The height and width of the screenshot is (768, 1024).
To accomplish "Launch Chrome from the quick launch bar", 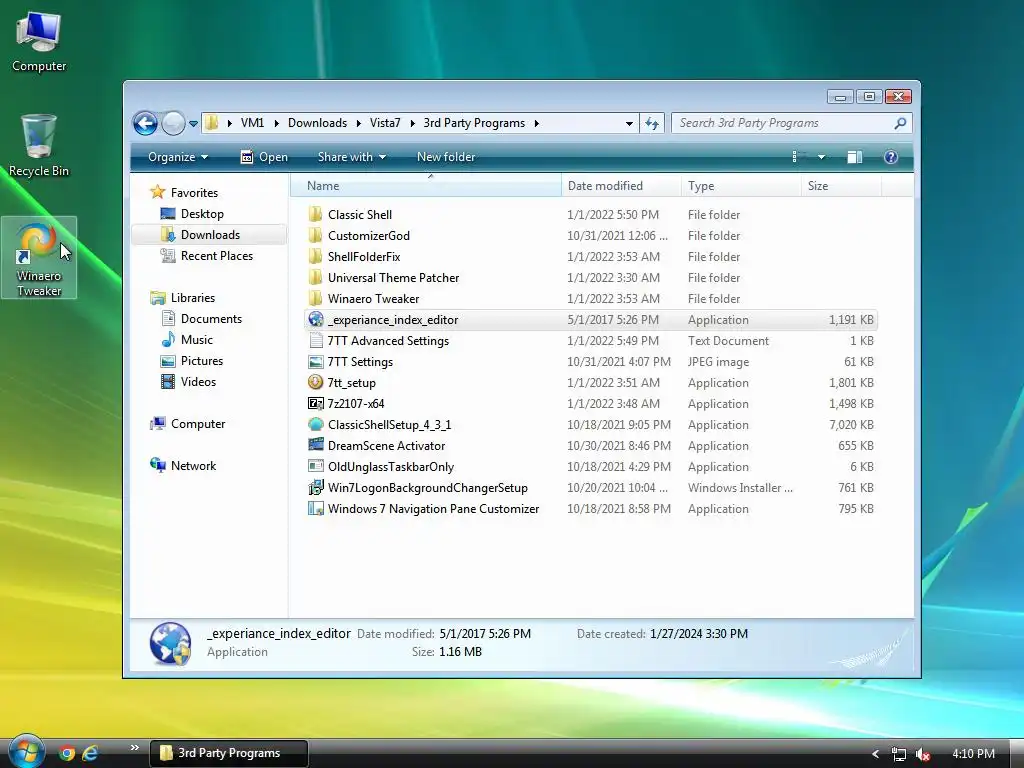I will (x=67, y=753).
